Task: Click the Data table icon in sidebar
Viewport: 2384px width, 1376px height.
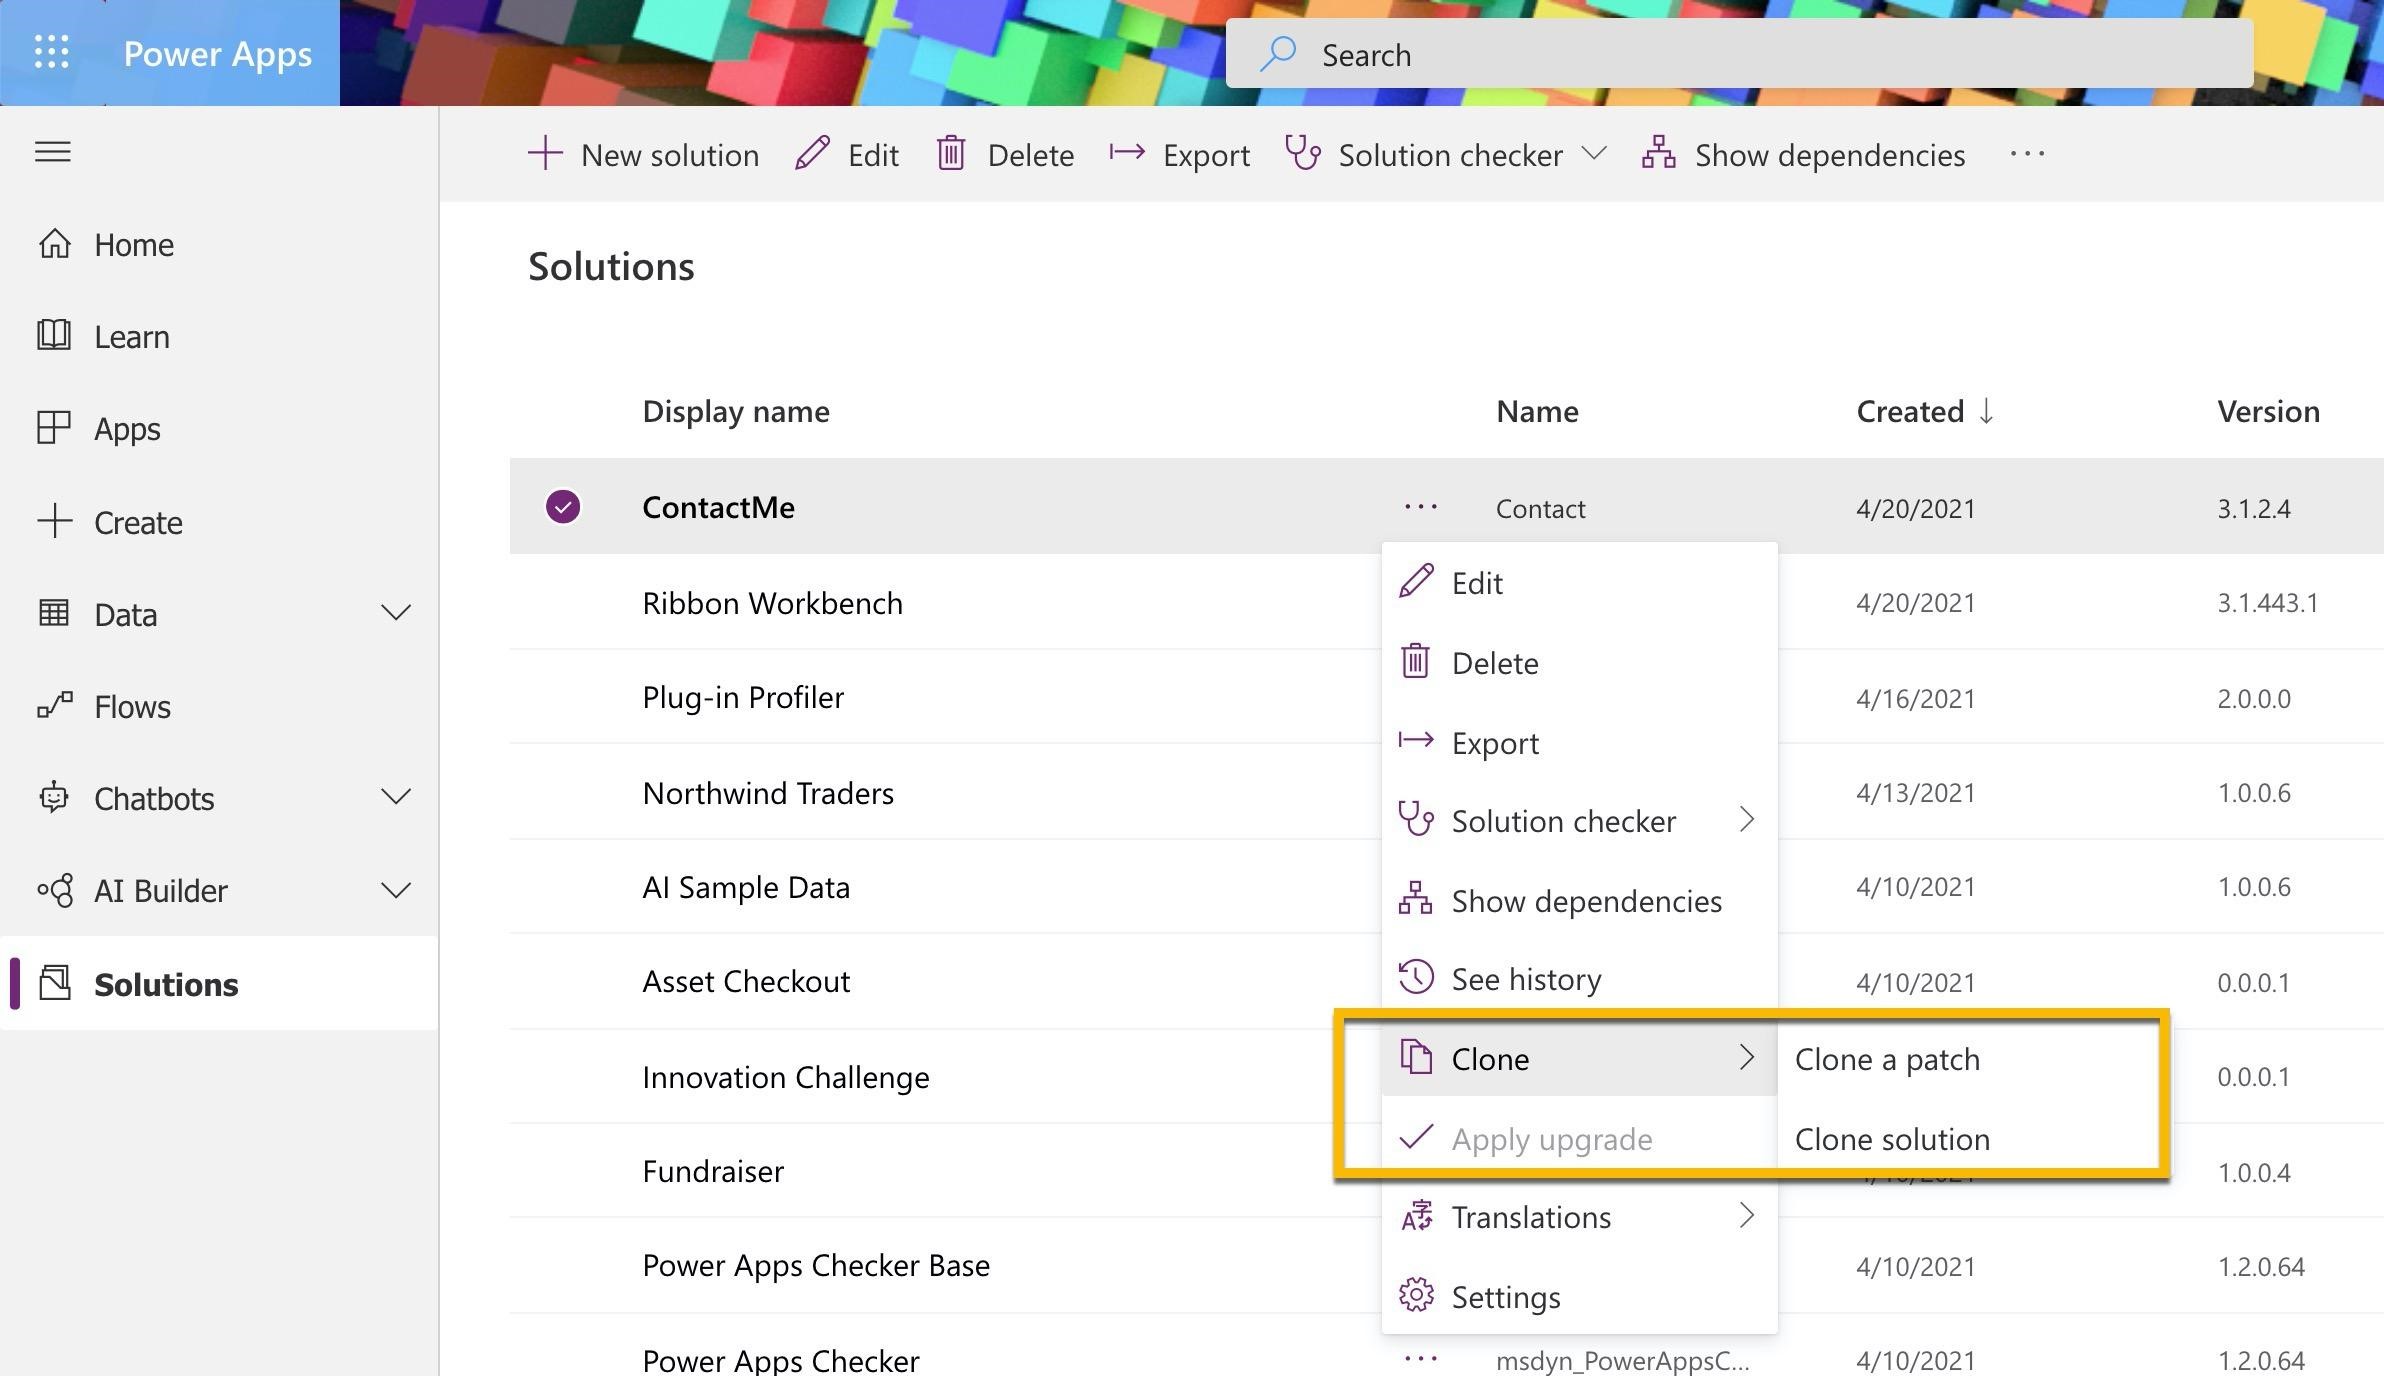Action: click(54, 613)
